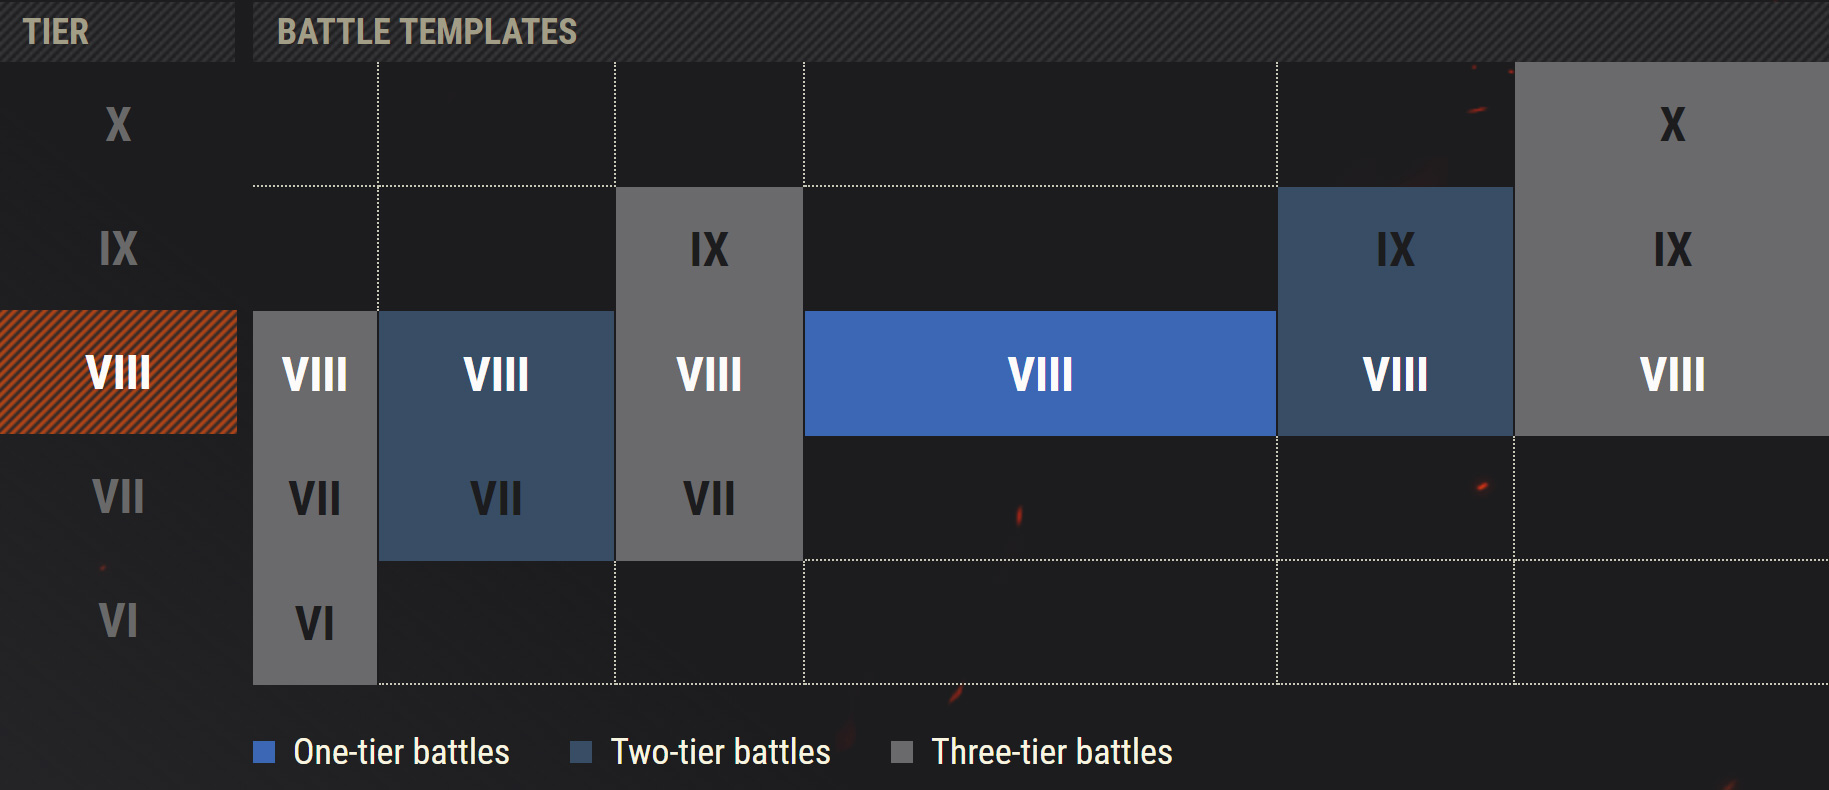Click VIII in the first gray three-tier column
The width and height of the screenshot is (1829, 790).
pyautogui.click(x=315, y=374)
